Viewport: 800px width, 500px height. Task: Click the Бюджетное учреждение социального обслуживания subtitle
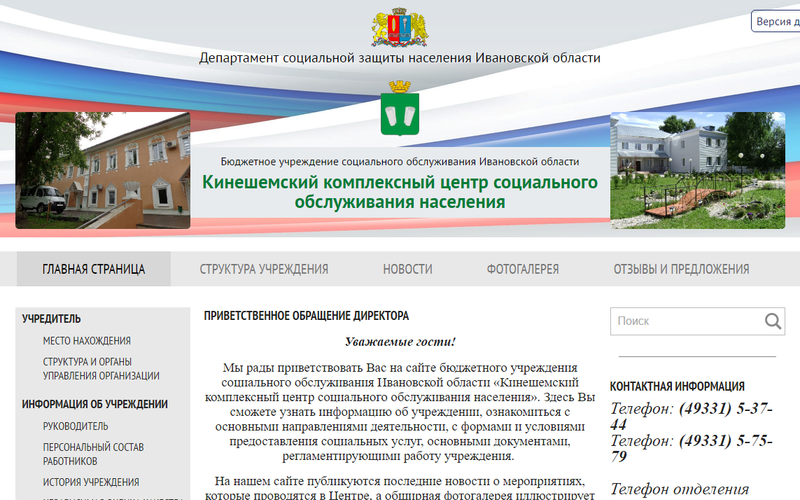tap(400, 162)
